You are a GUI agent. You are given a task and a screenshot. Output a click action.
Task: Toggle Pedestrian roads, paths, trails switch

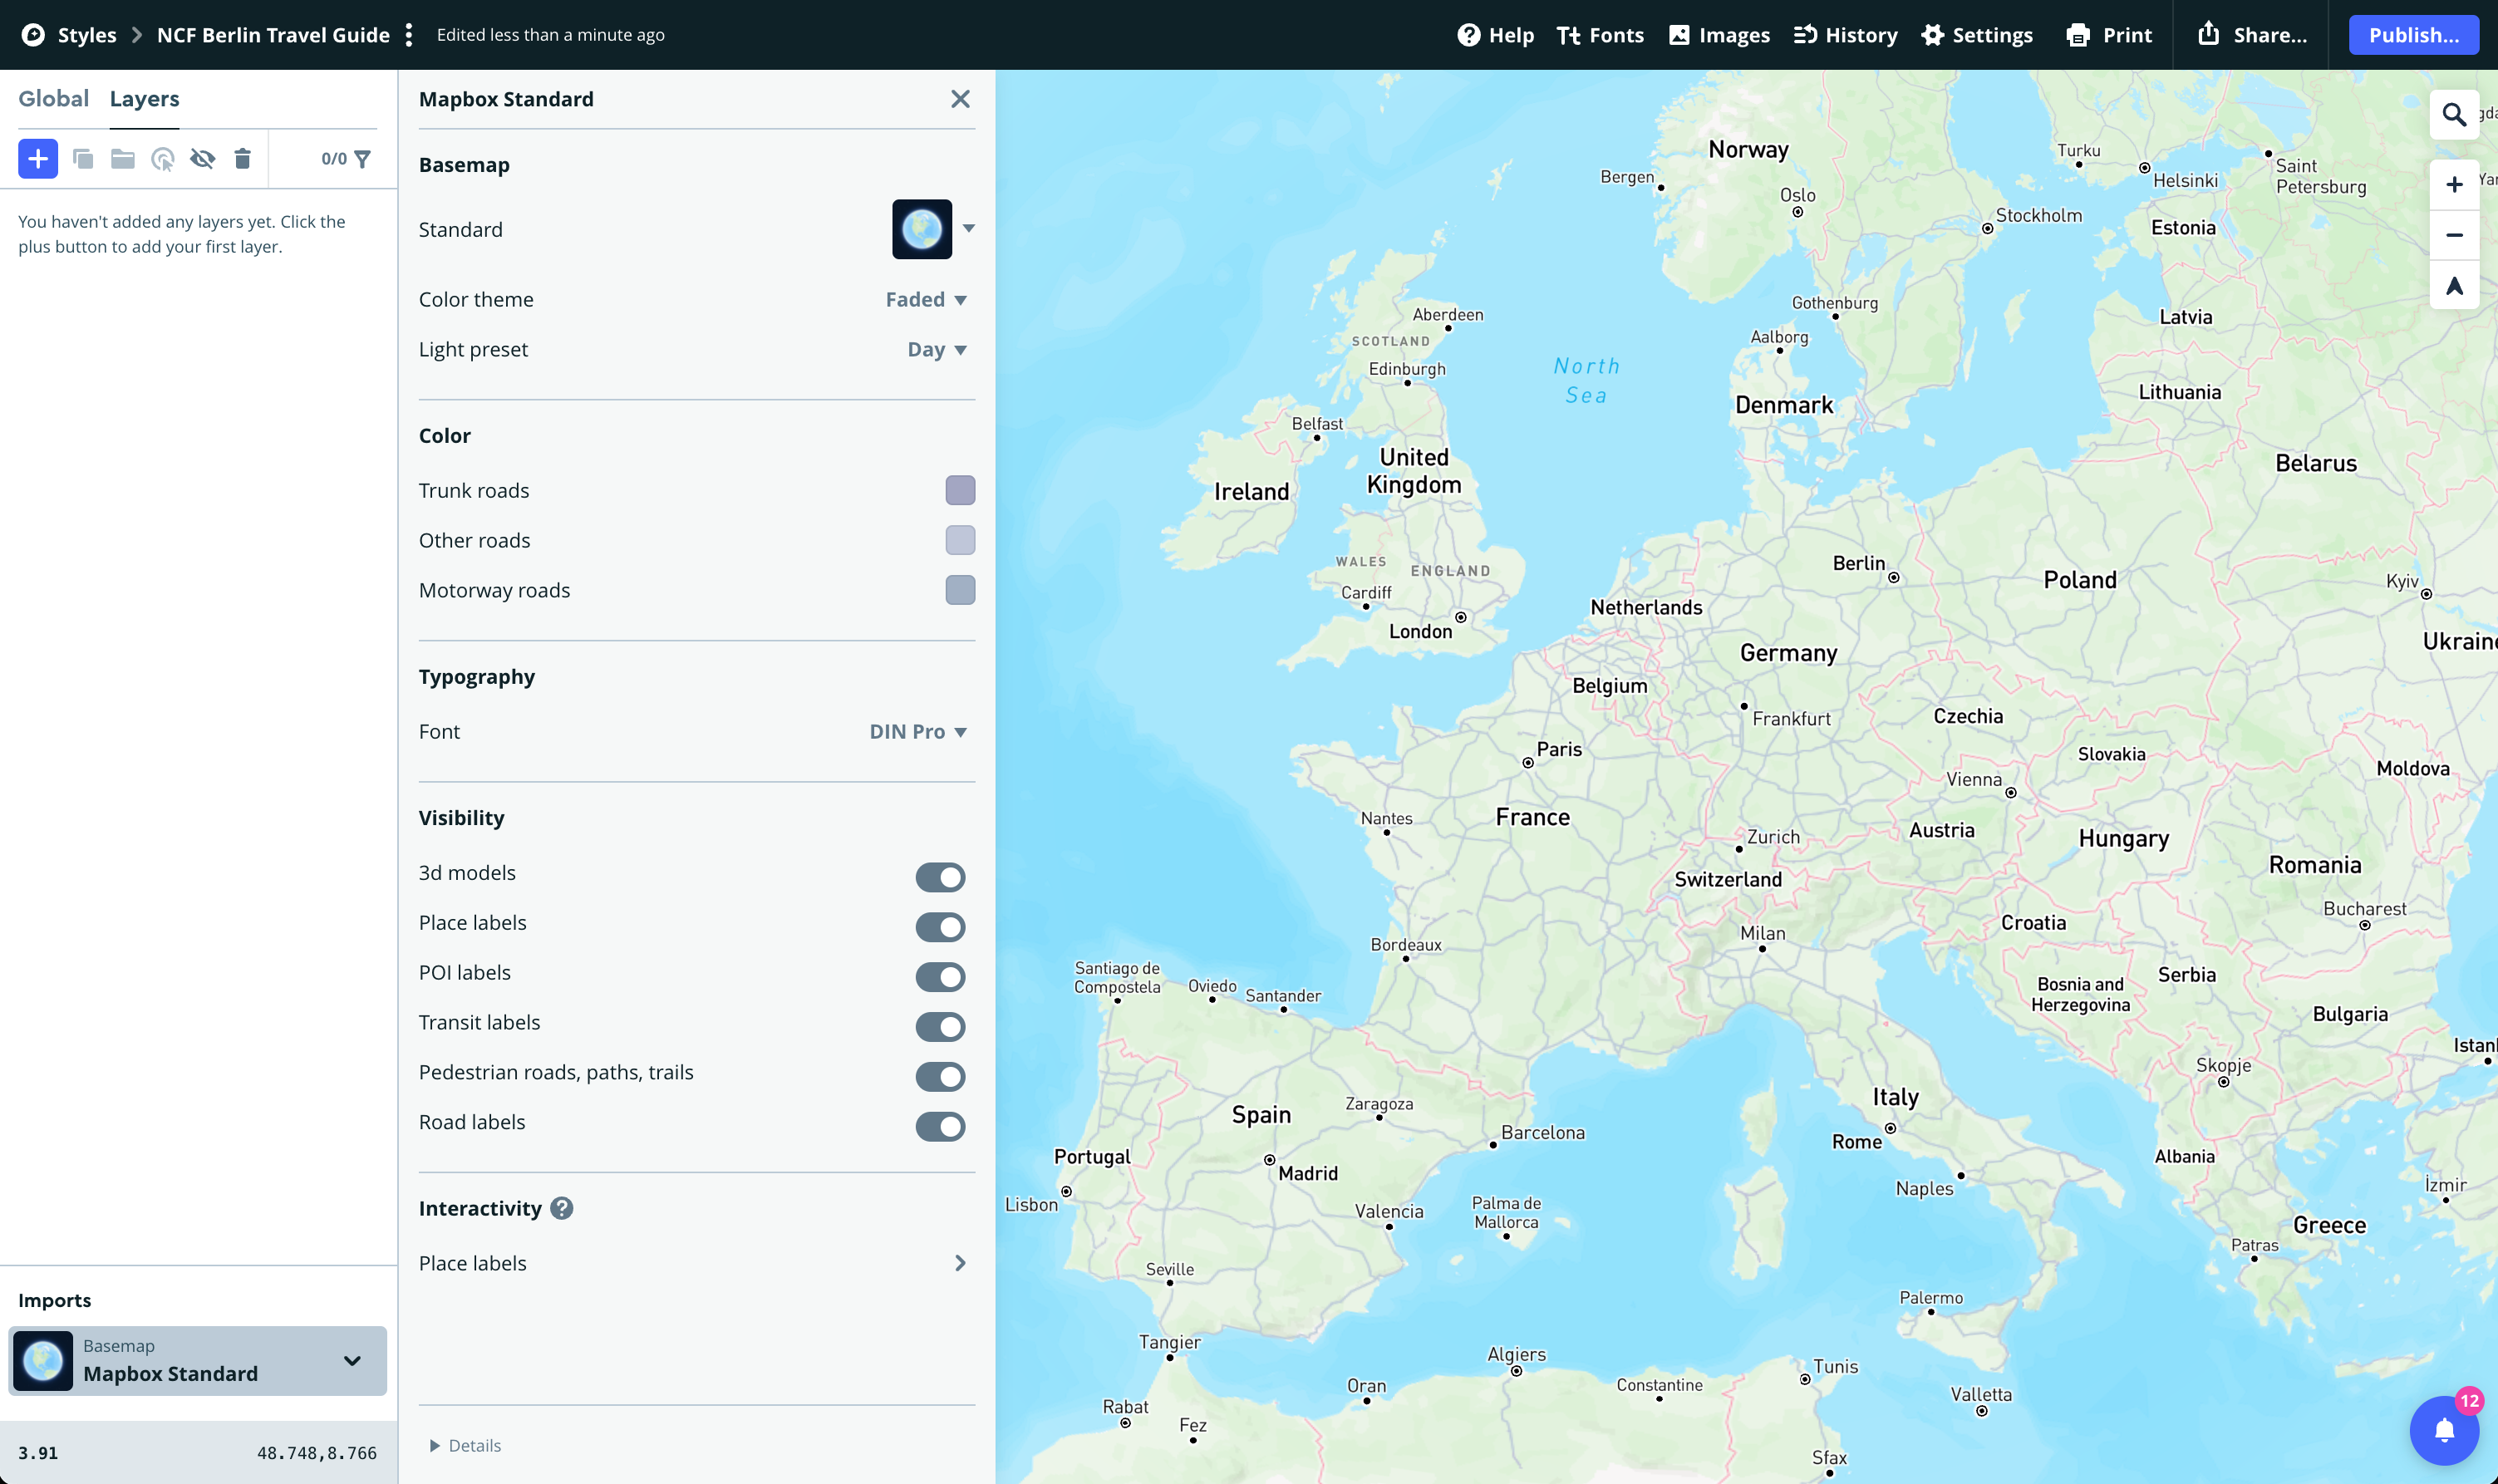tap(940, 1077)
